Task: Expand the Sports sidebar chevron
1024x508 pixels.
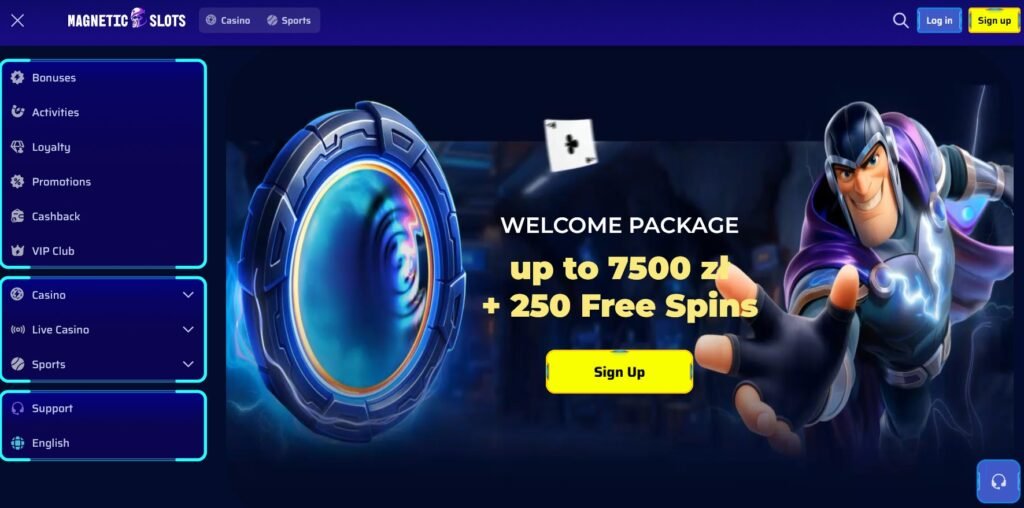Action: click(x=188, y=364)
